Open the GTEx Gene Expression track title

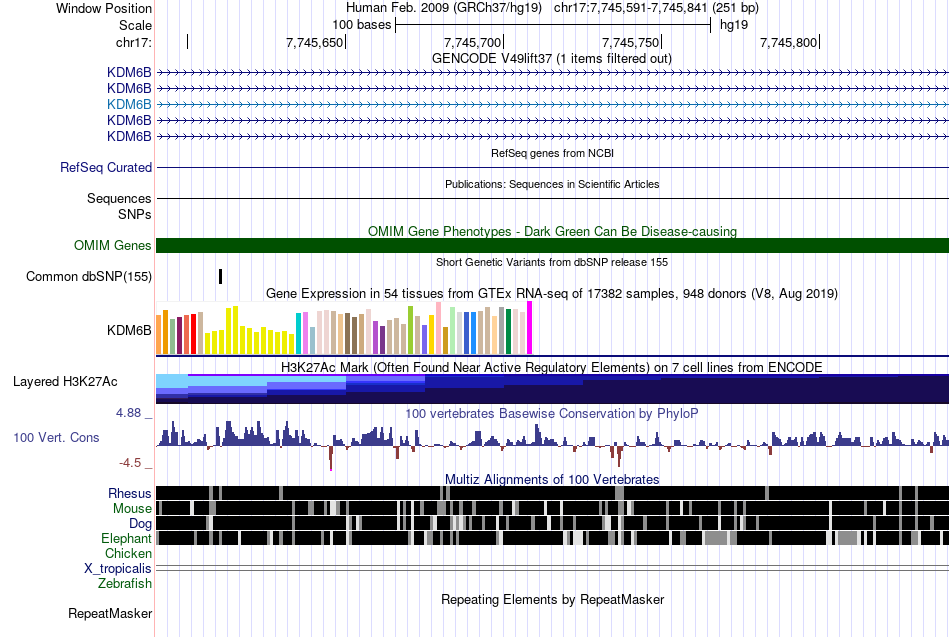[552, 293]
